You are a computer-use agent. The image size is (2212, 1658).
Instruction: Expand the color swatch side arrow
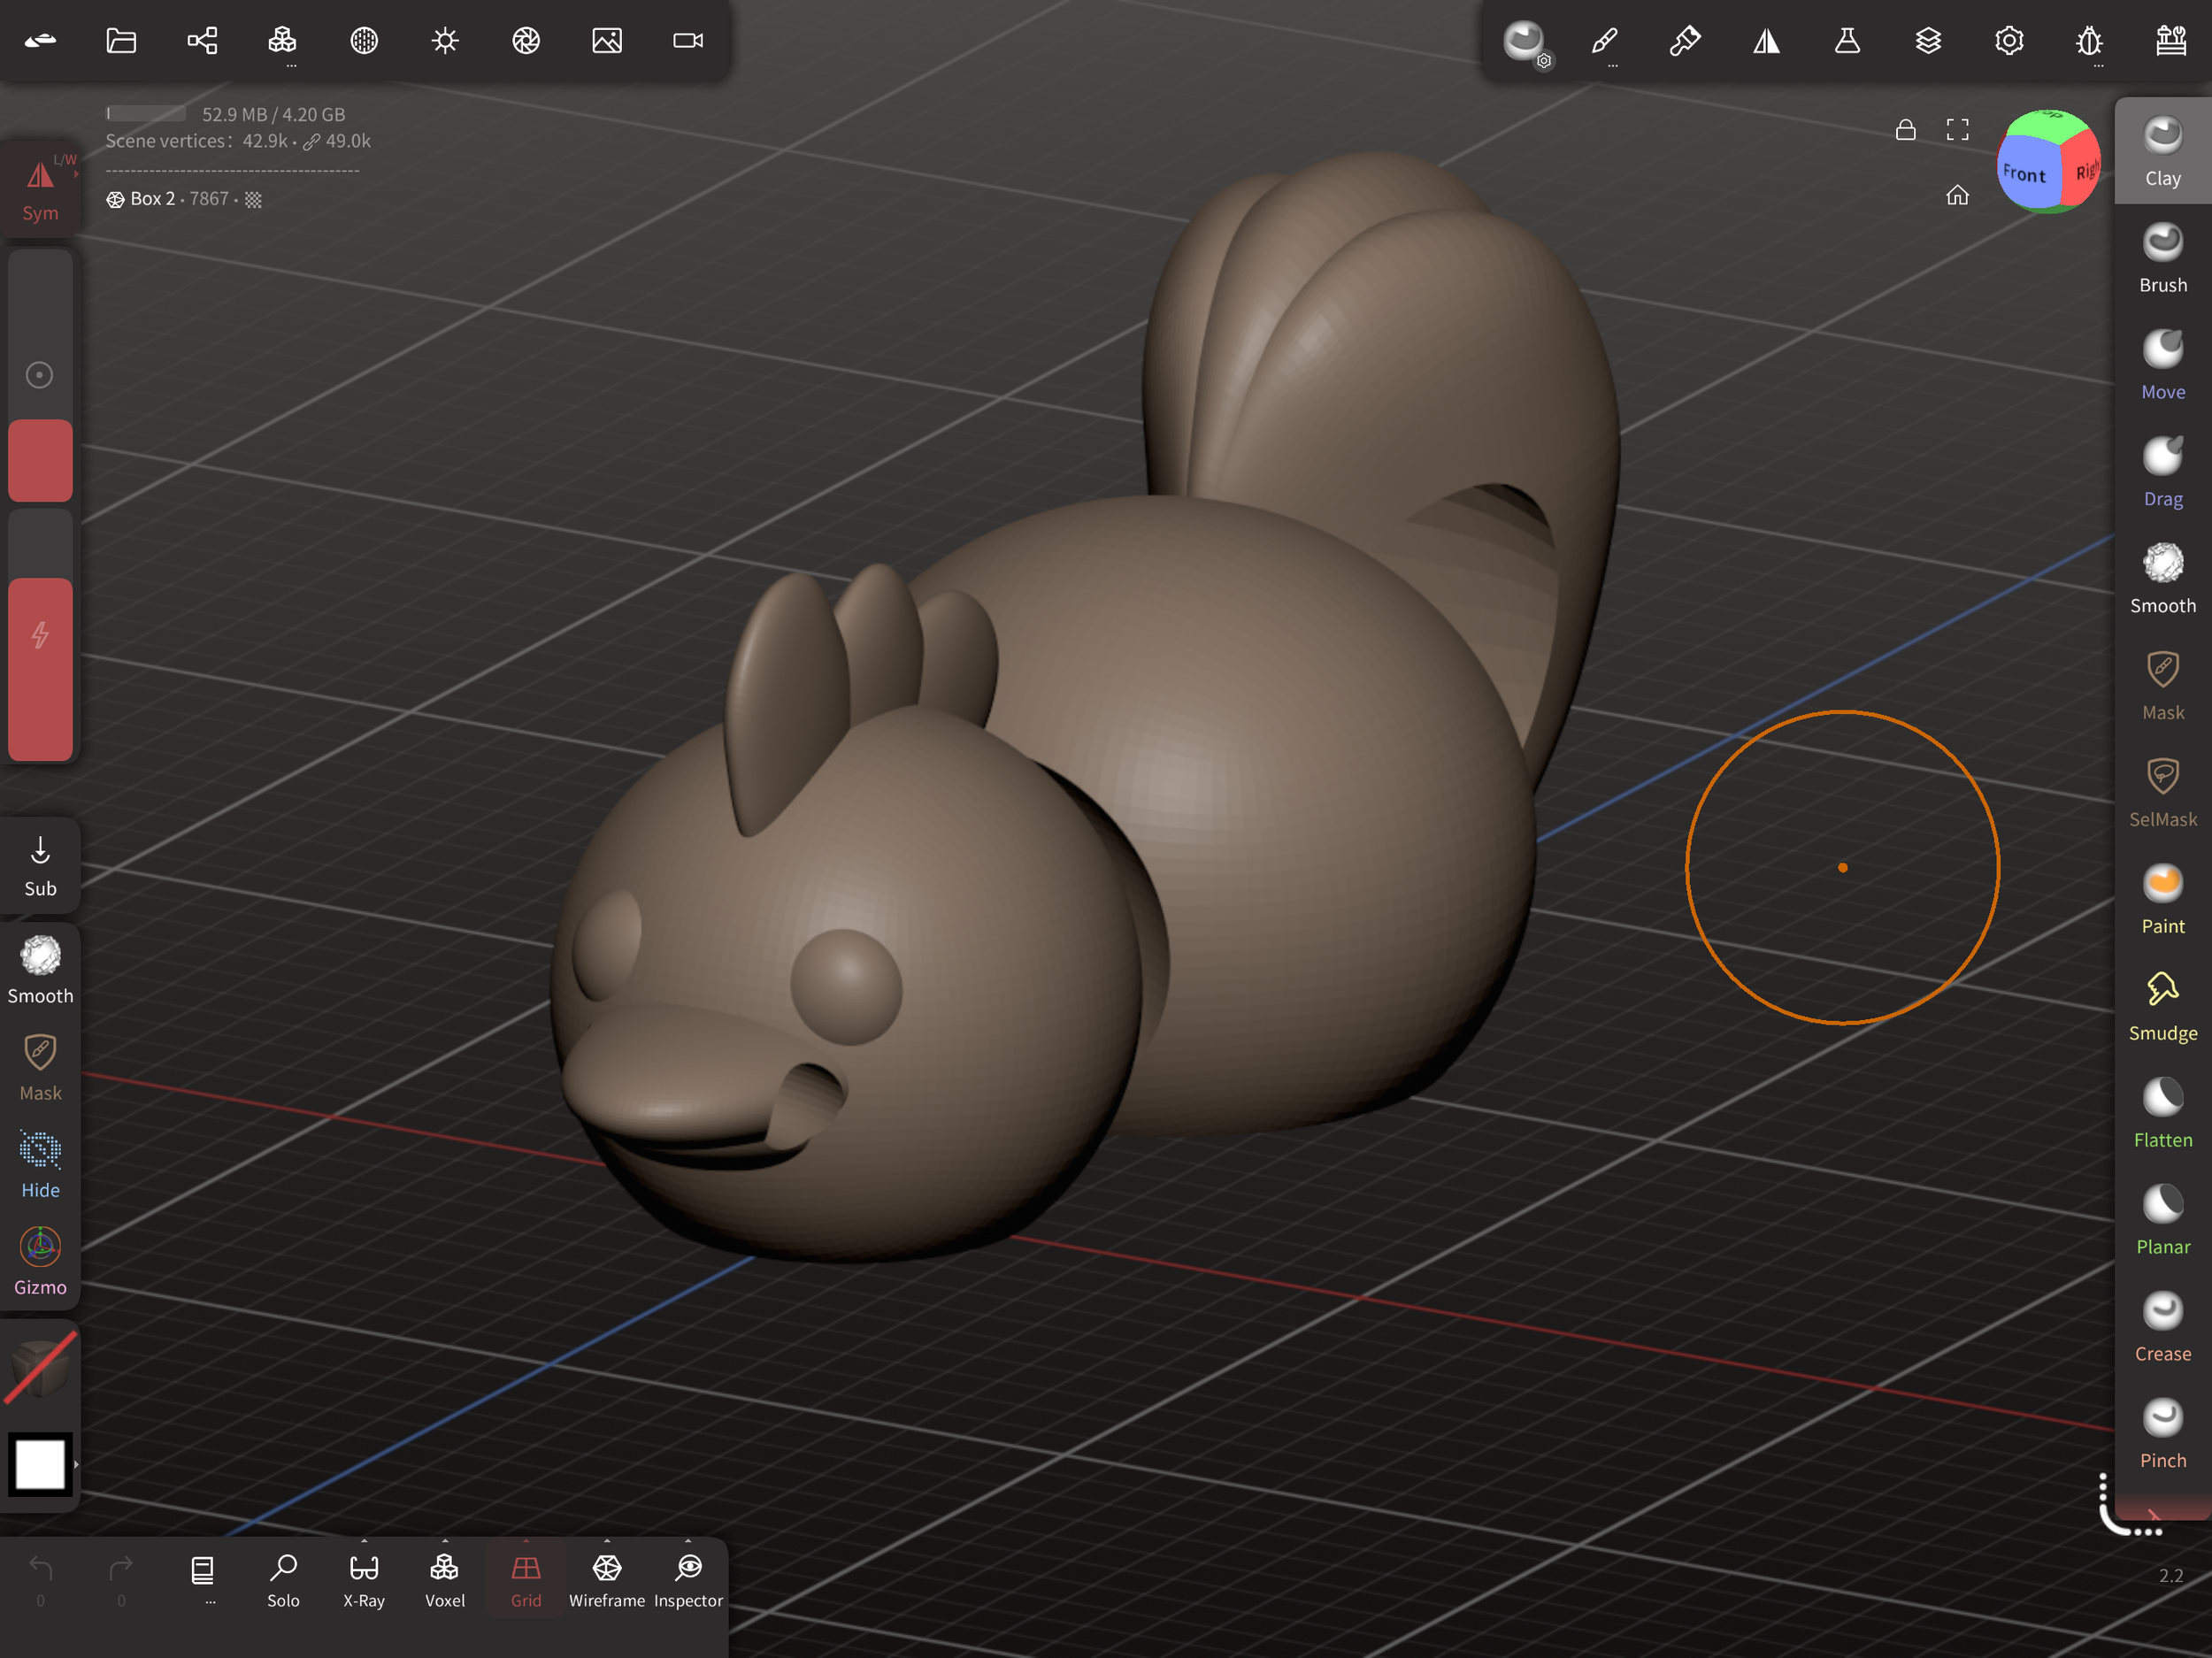point(76,1464)
